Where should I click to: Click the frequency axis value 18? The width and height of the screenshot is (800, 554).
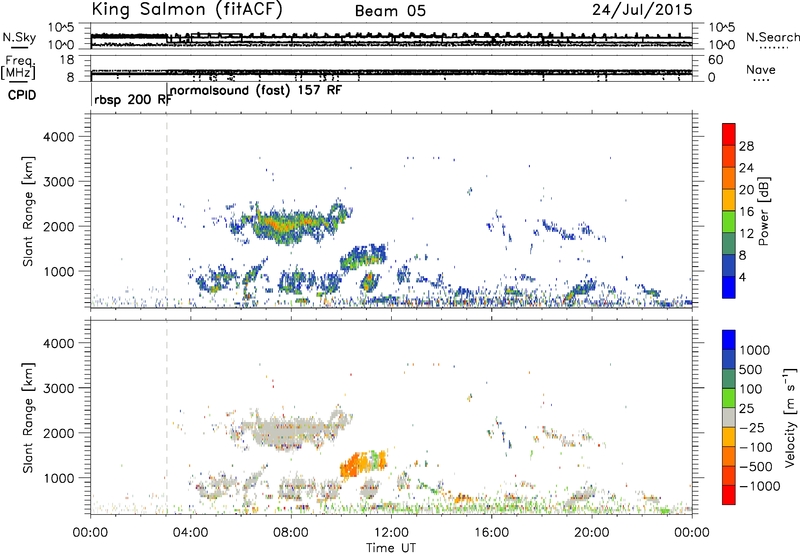pyautogui.click(x=67, y=60)
